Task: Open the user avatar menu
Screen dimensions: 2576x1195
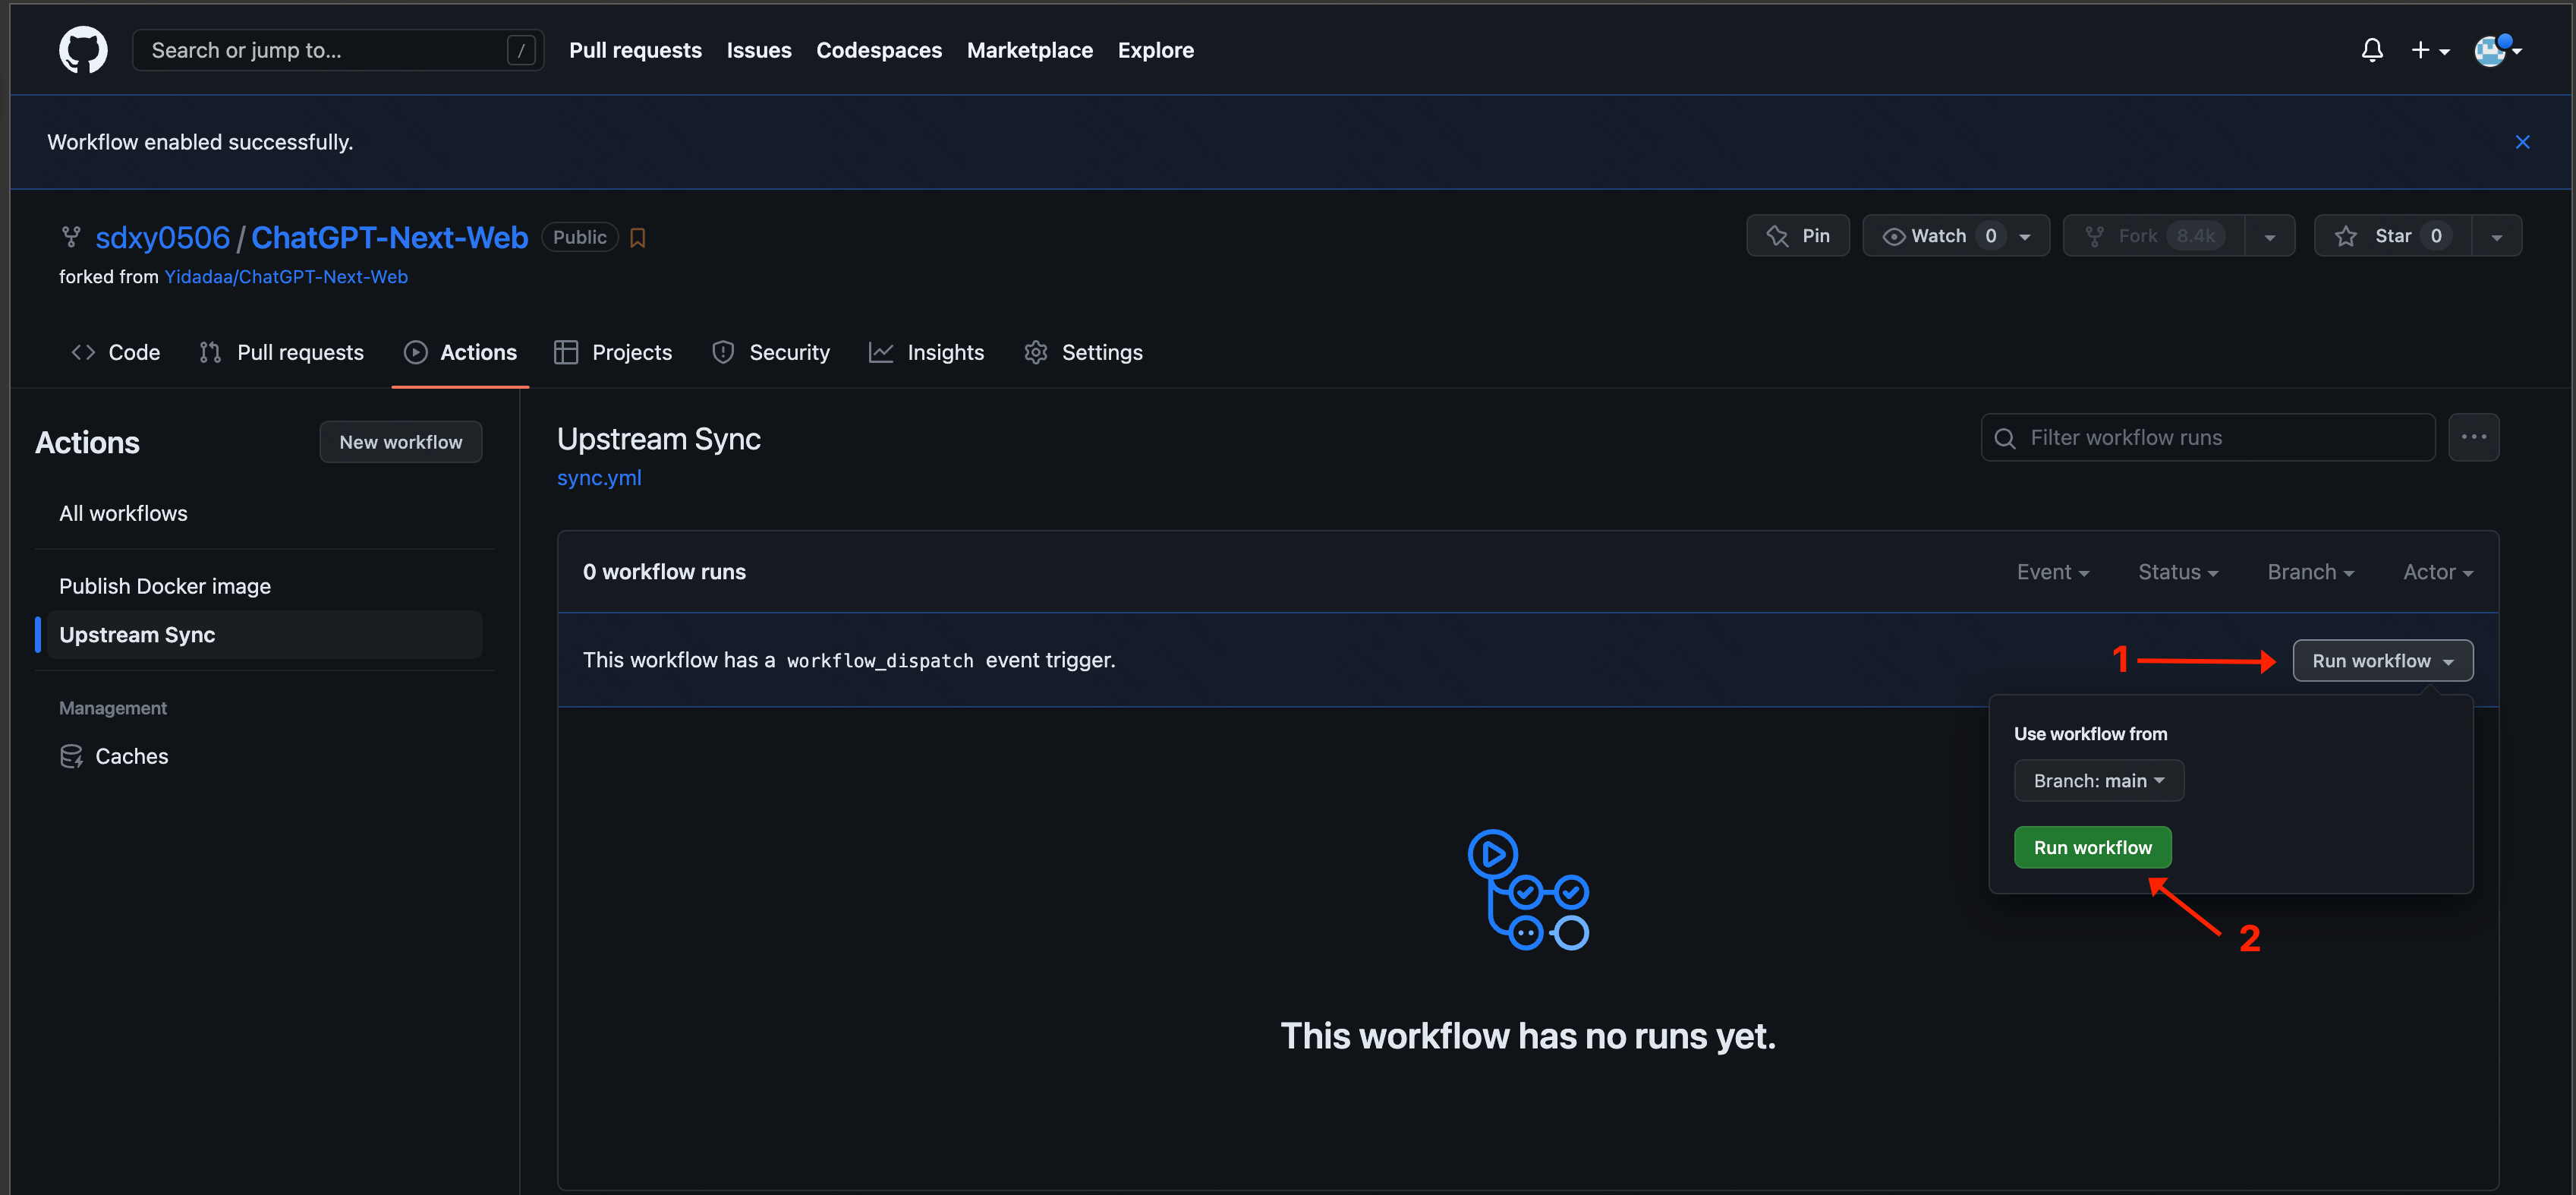Action: [x=2497, y=50]
